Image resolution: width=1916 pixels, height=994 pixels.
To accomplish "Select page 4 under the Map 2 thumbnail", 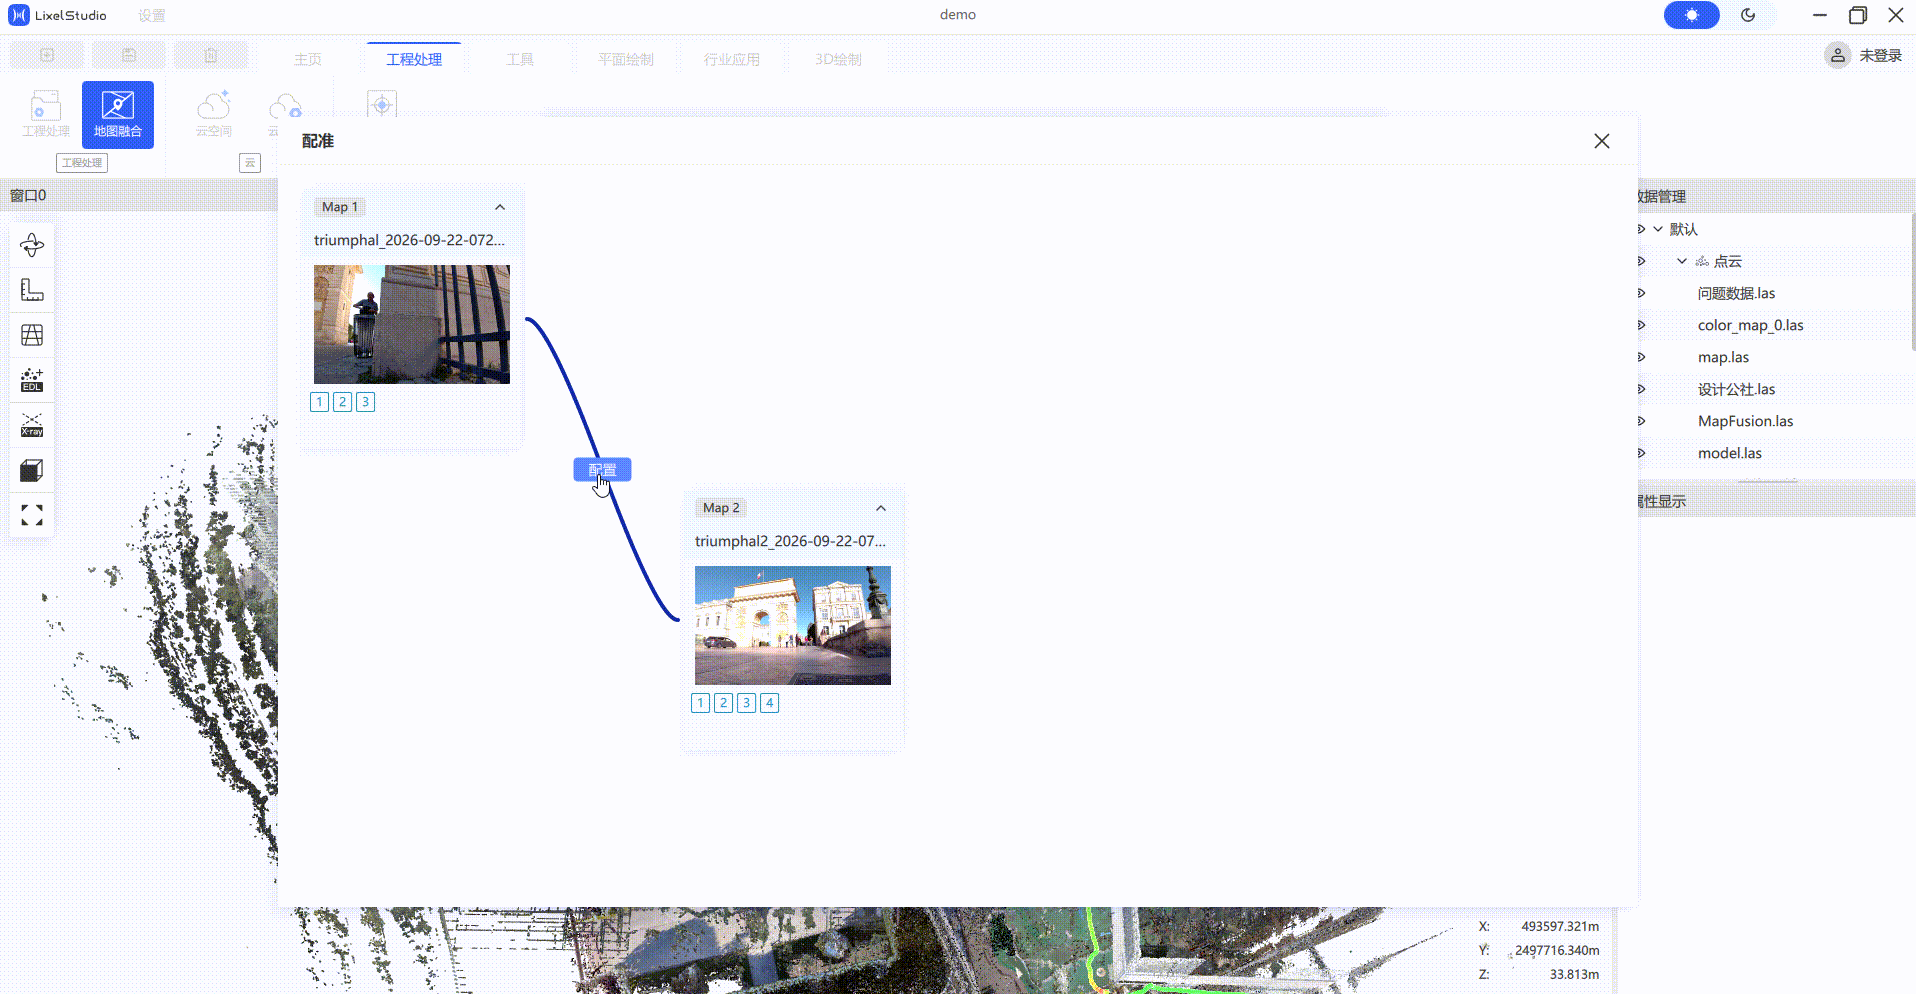I will [x=770, y=703].
